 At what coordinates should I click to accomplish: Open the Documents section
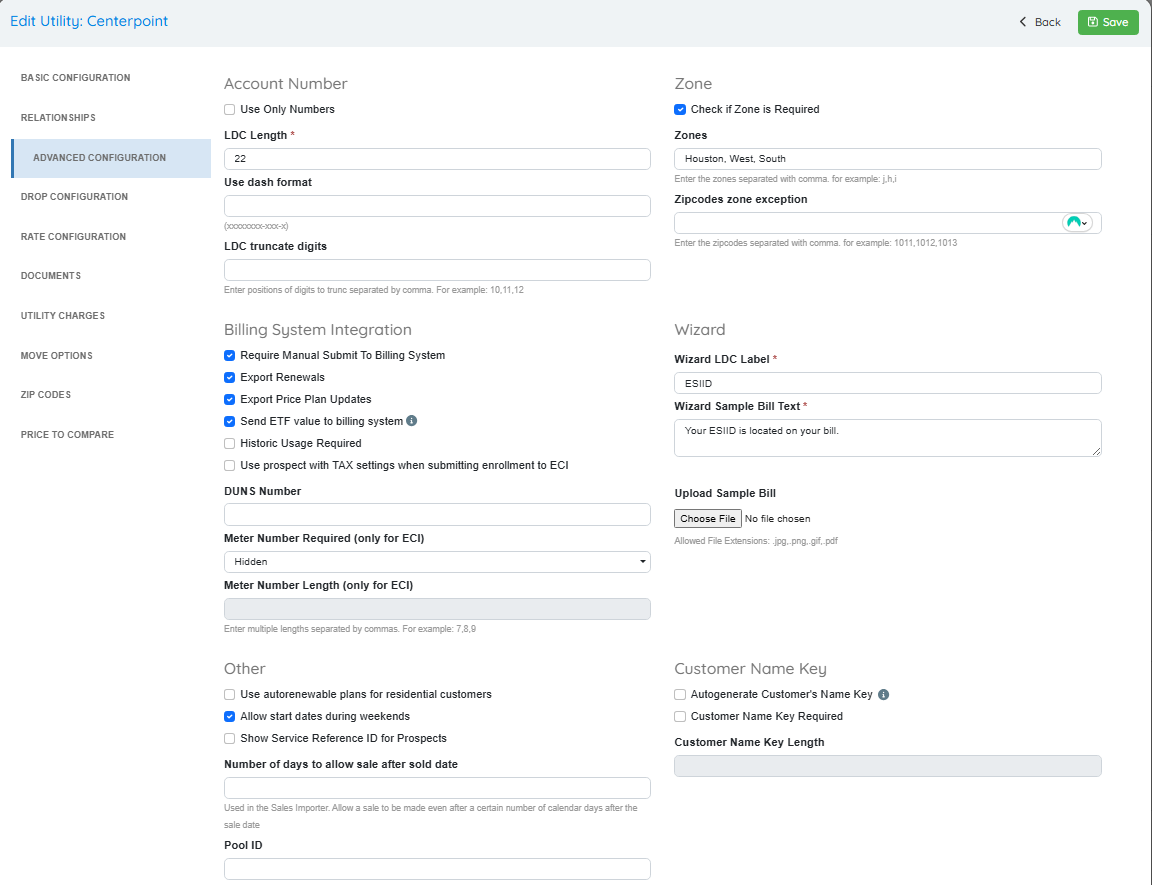pos(51,276)
